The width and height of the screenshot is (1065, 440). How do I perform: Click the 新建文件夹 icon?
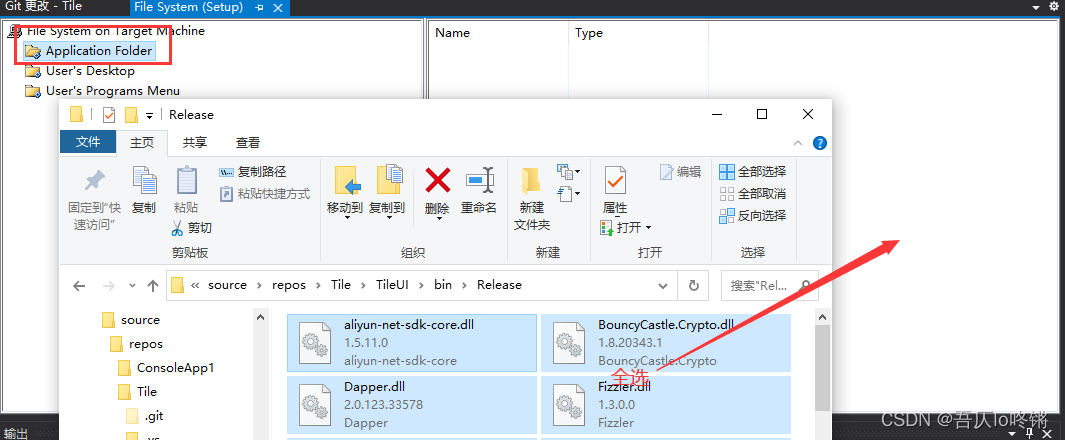(532, 181)
